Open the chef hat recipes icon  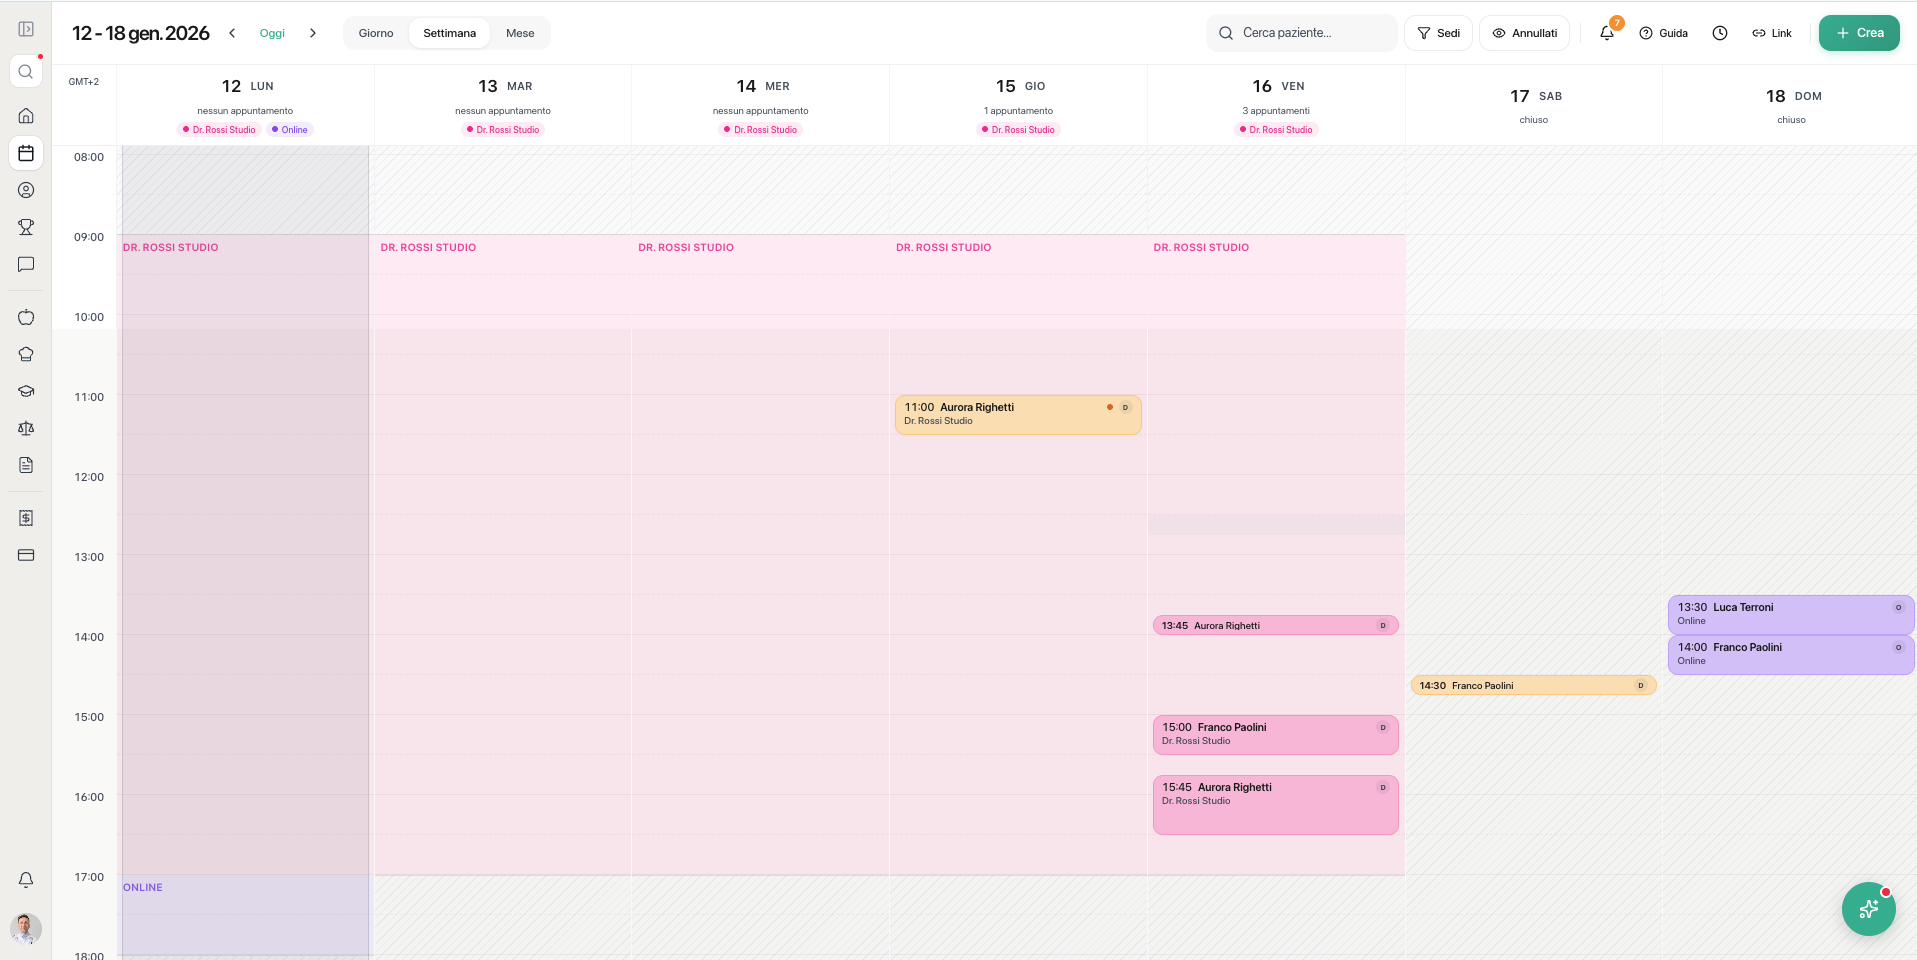26,354
